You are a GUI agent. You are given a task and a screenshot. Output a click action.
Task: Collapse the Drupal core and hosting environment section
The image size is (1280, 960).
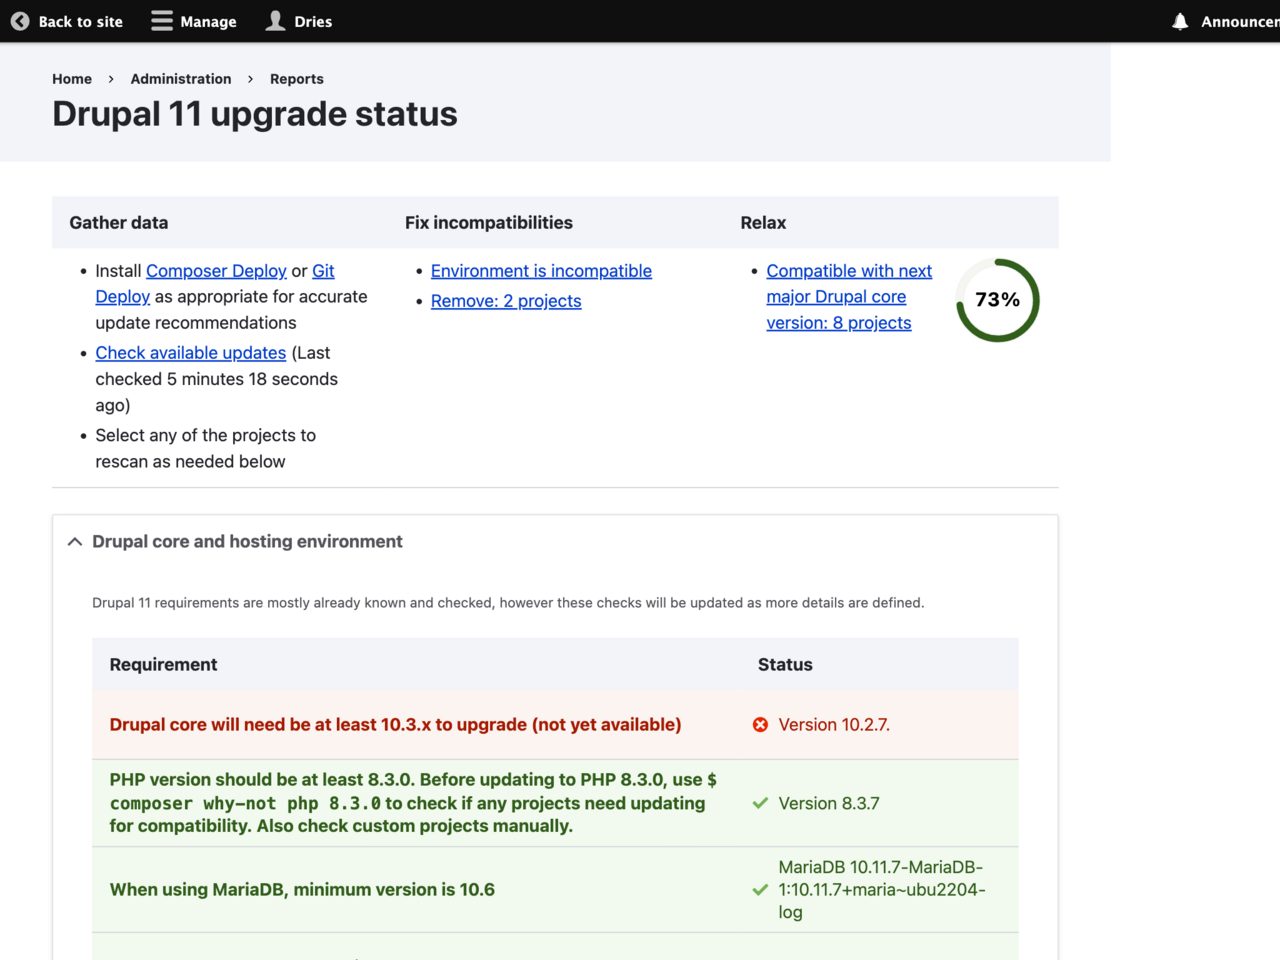(74, 541)
